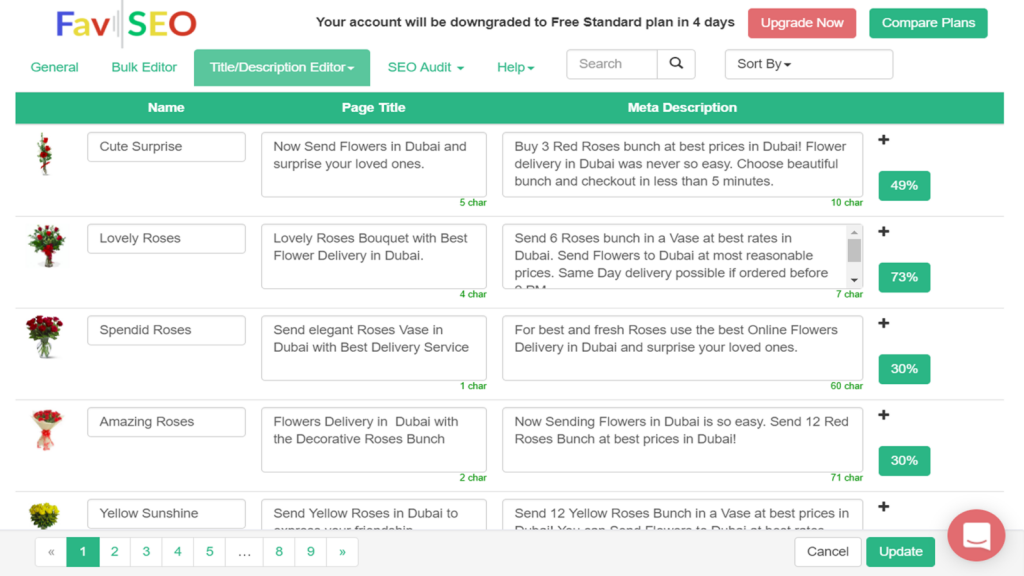The width and height of the screenshot is (1024, 576).
Task: Click the FavSEO logo
Action: (x=126, y=23)
